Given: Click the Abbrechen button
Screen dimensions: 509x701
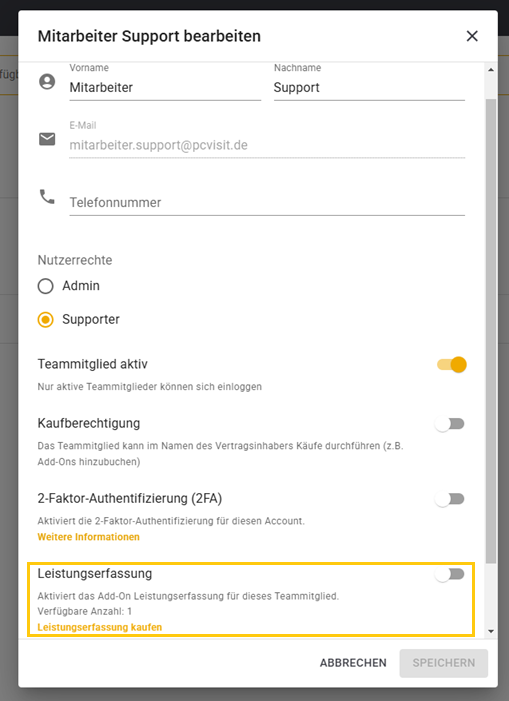Looking at the screenshot, I should pos(353,663).
